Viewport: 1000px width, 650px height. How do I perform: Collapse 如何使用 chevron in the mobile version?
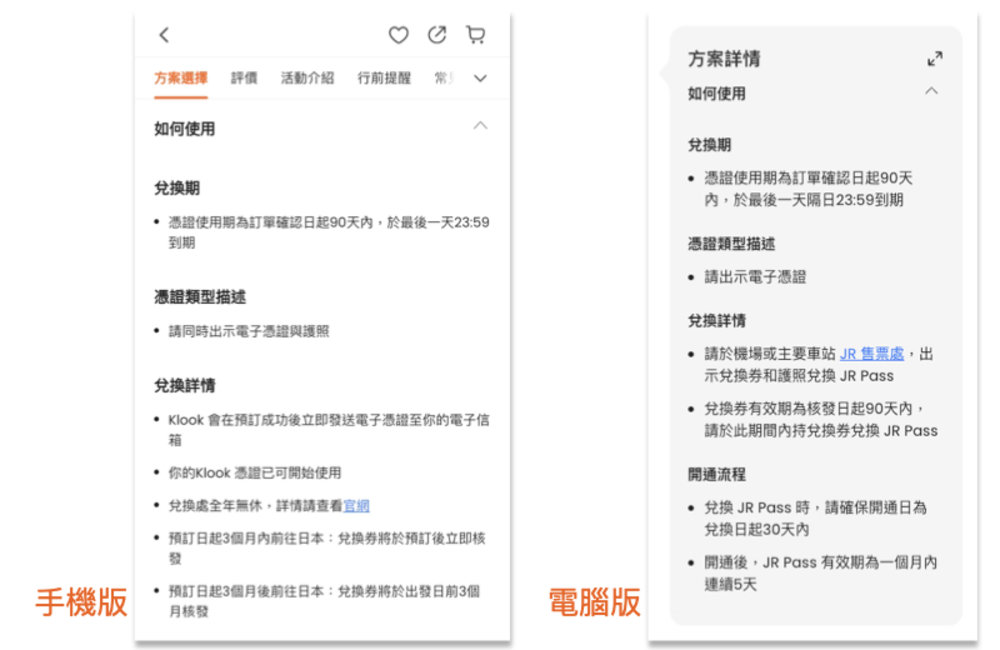pyautogui.click(x=480, y=127)
